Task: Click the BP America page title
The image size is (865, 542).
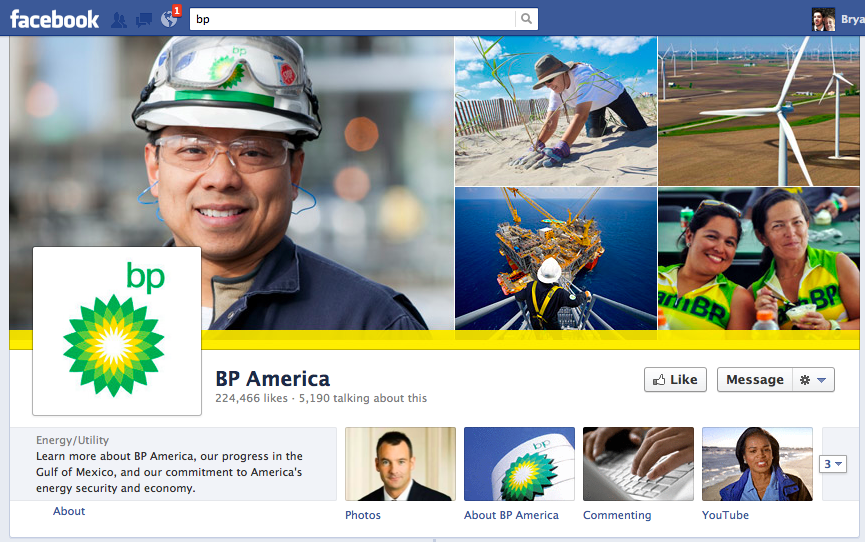Action: (272, 379)
